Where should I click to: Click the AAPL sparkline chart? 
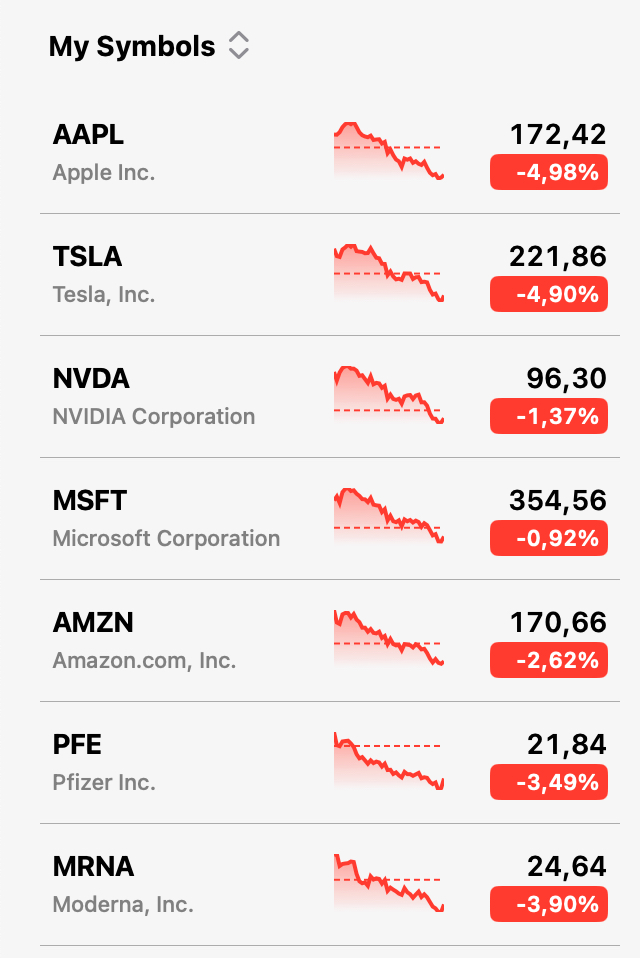(388, 151)
